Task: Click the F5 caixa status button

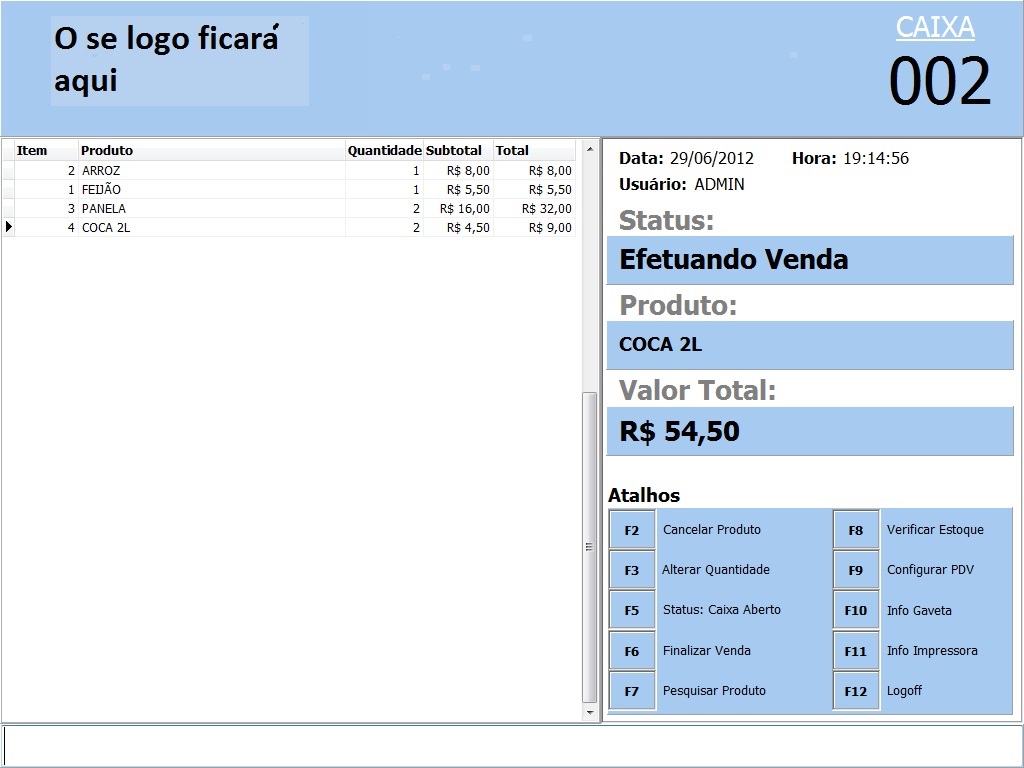Action: 632,610
